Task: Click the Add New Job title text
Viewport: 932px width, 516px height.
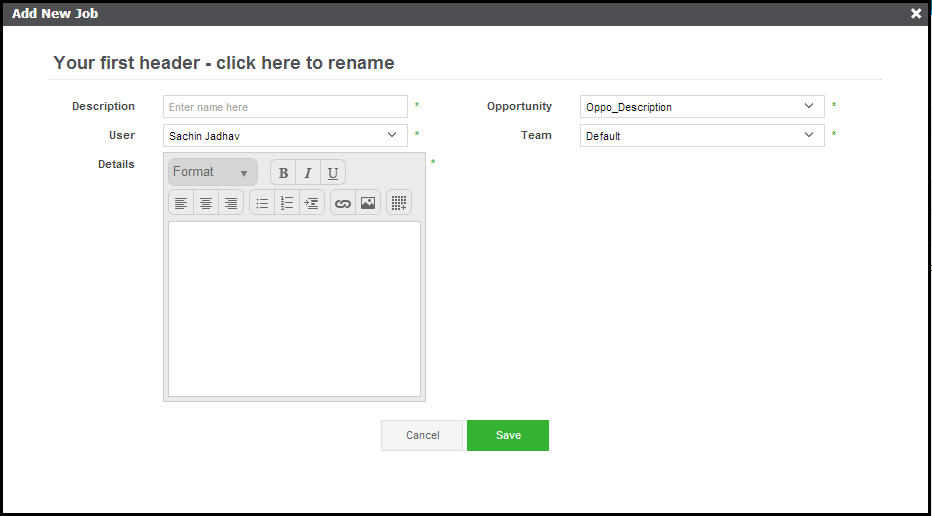Action: 55,13
